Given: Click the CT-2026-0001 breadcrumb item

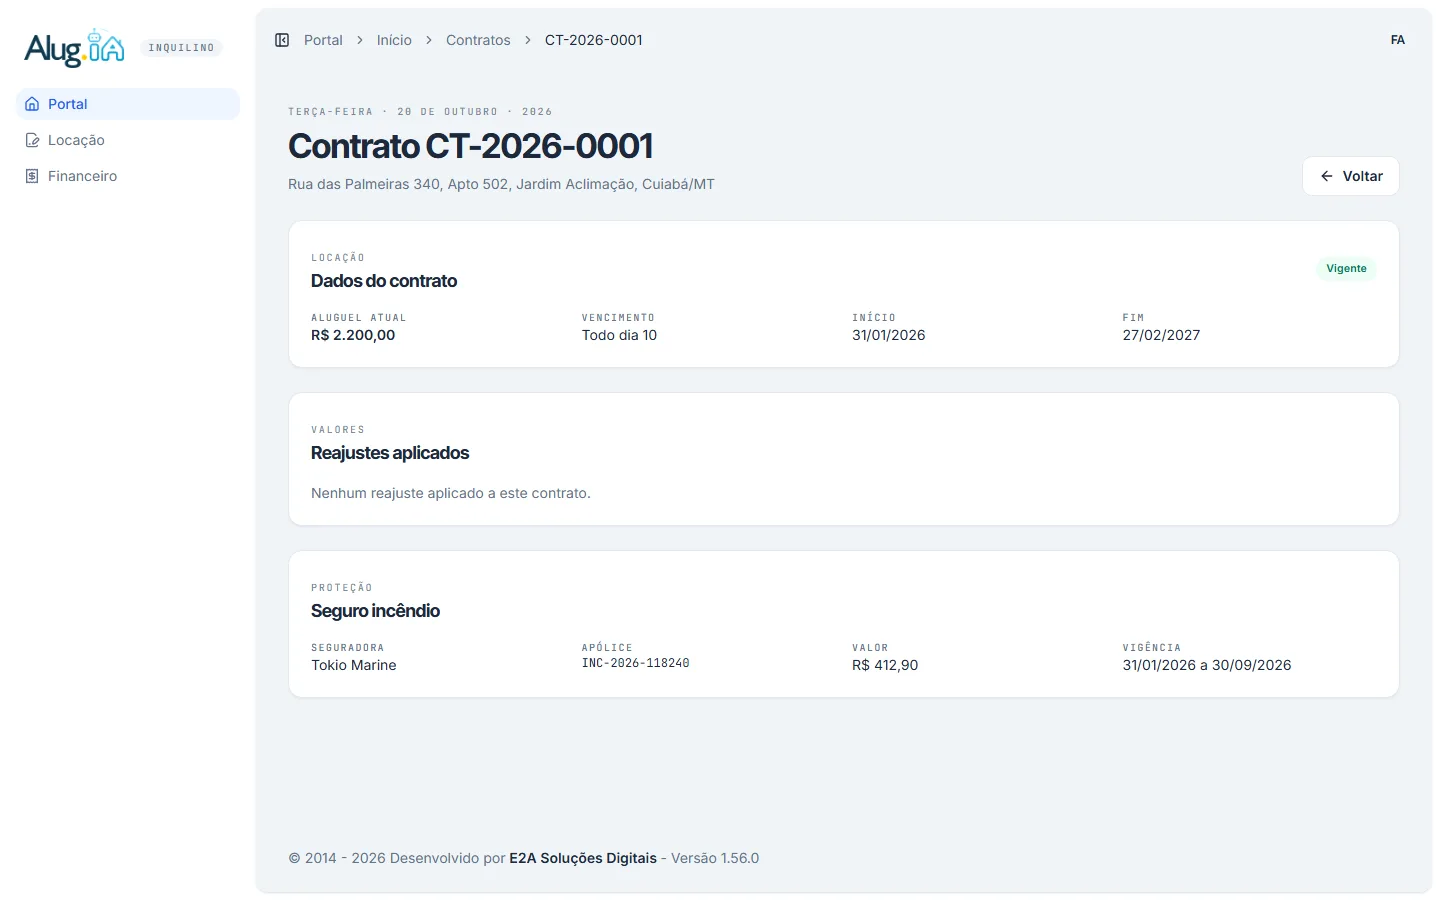Looking at the screenshot, I should 594,40.
